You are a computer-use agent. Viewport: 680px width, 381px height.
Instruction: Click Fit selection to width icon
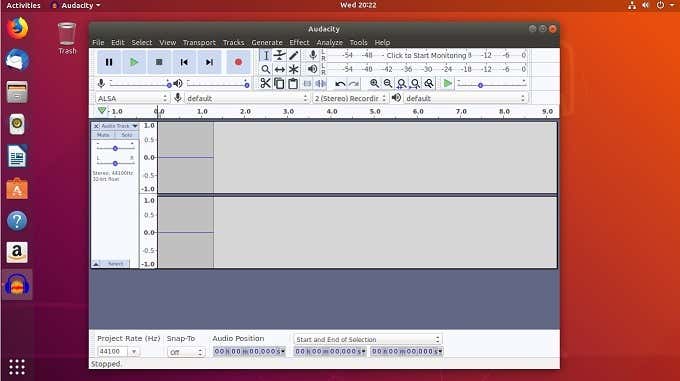click(x=402, y=83)
